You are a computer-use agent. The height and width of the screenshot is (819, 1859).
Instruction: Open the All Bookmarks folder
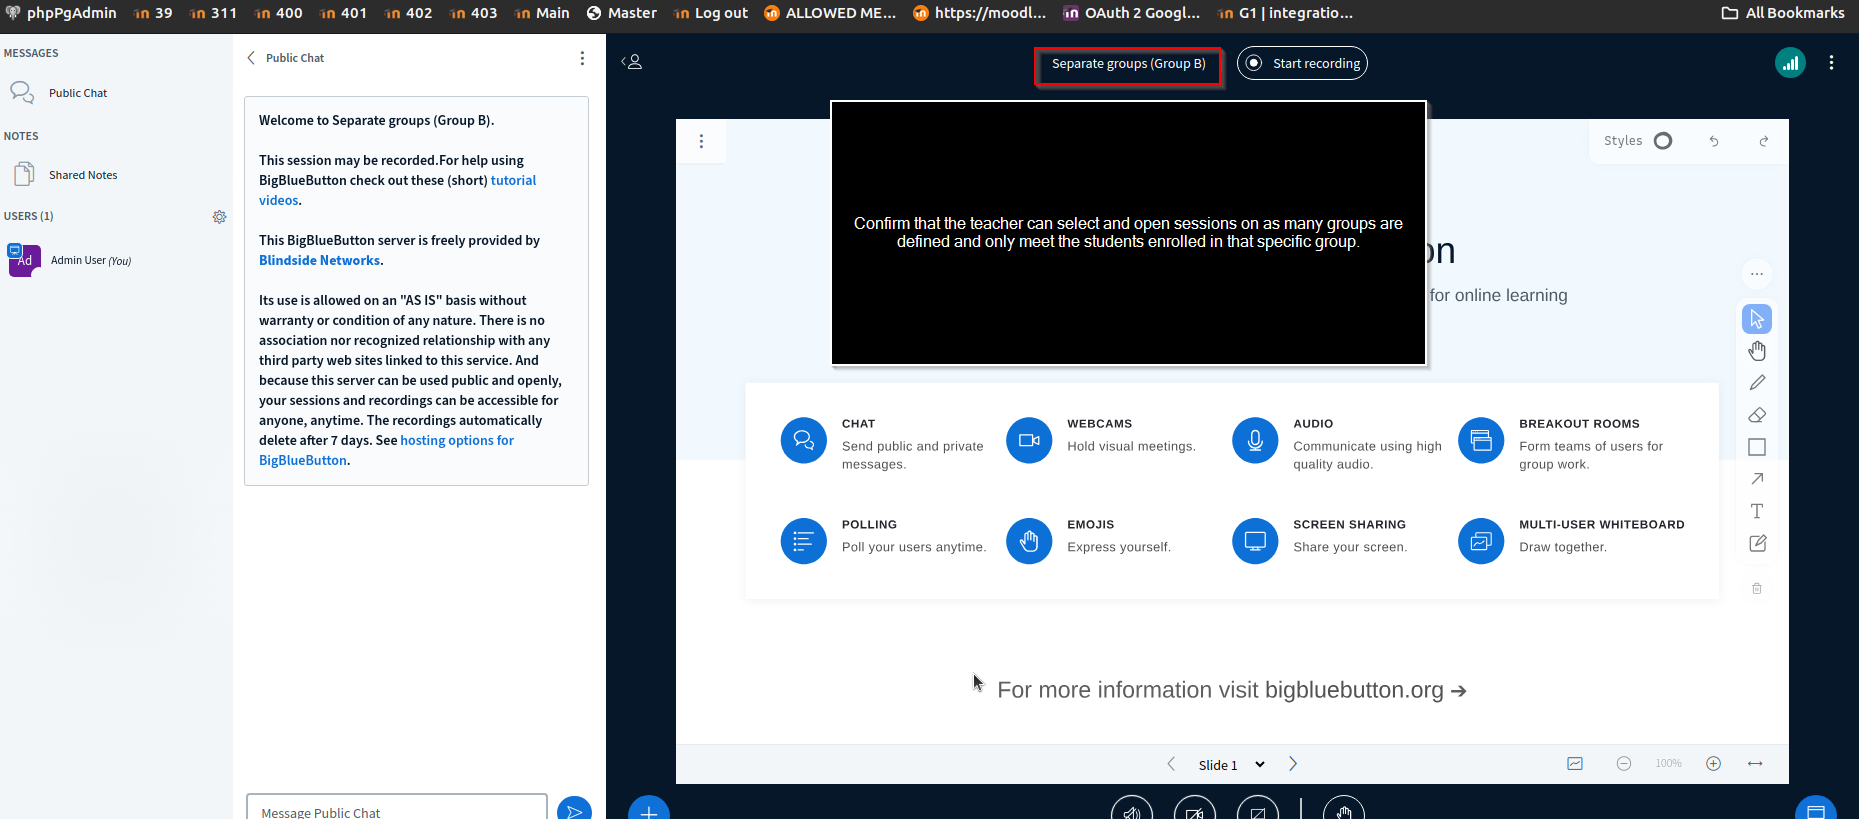(1783, 13)
